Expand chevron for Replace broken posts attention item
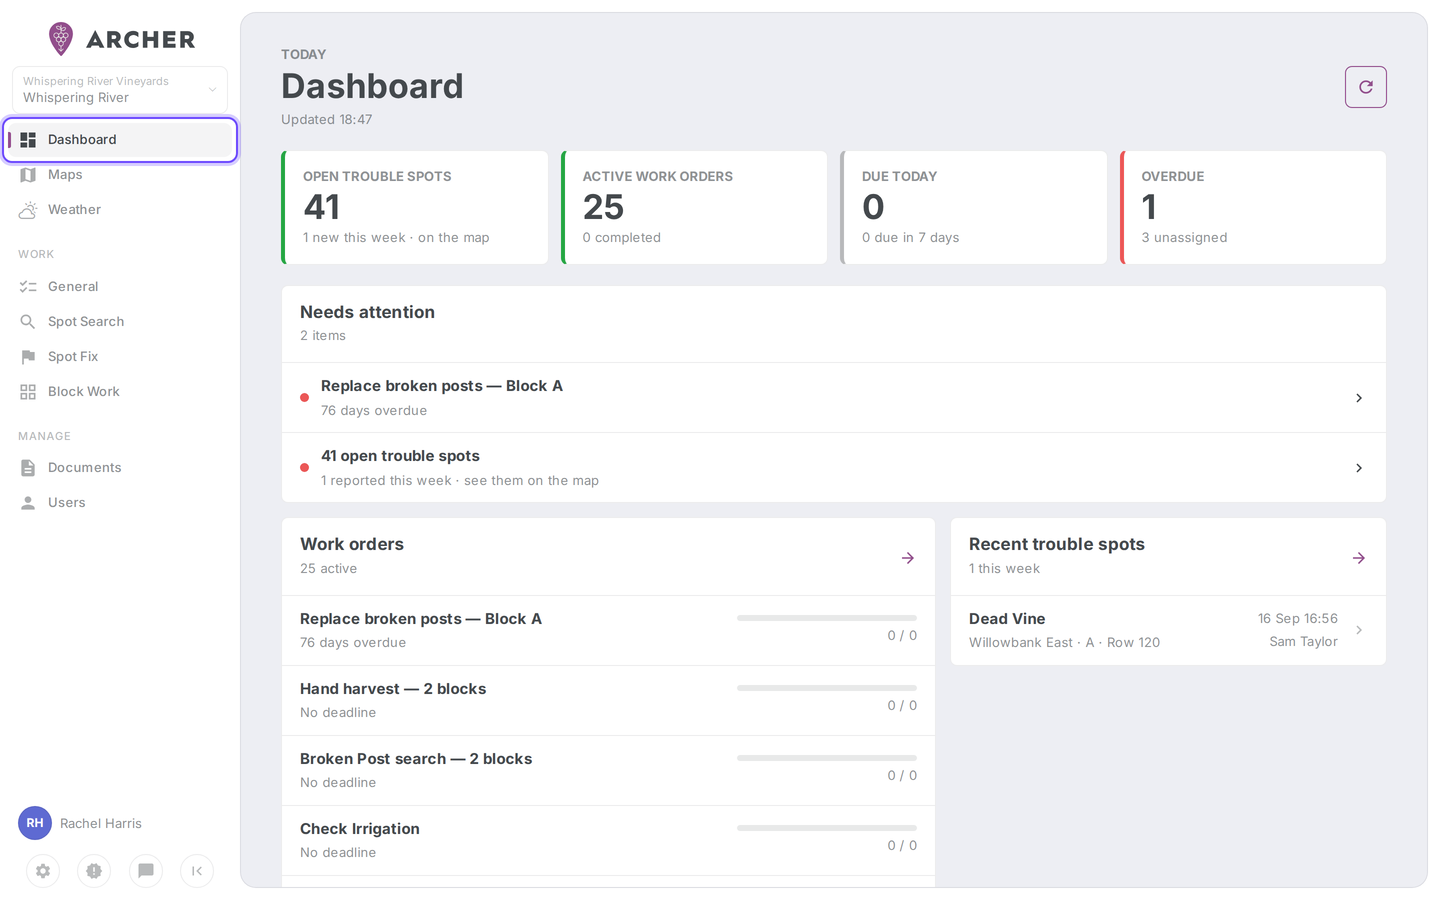Screen dimensions: 1440x900 pyautogui.click(x=1359, y=398)
